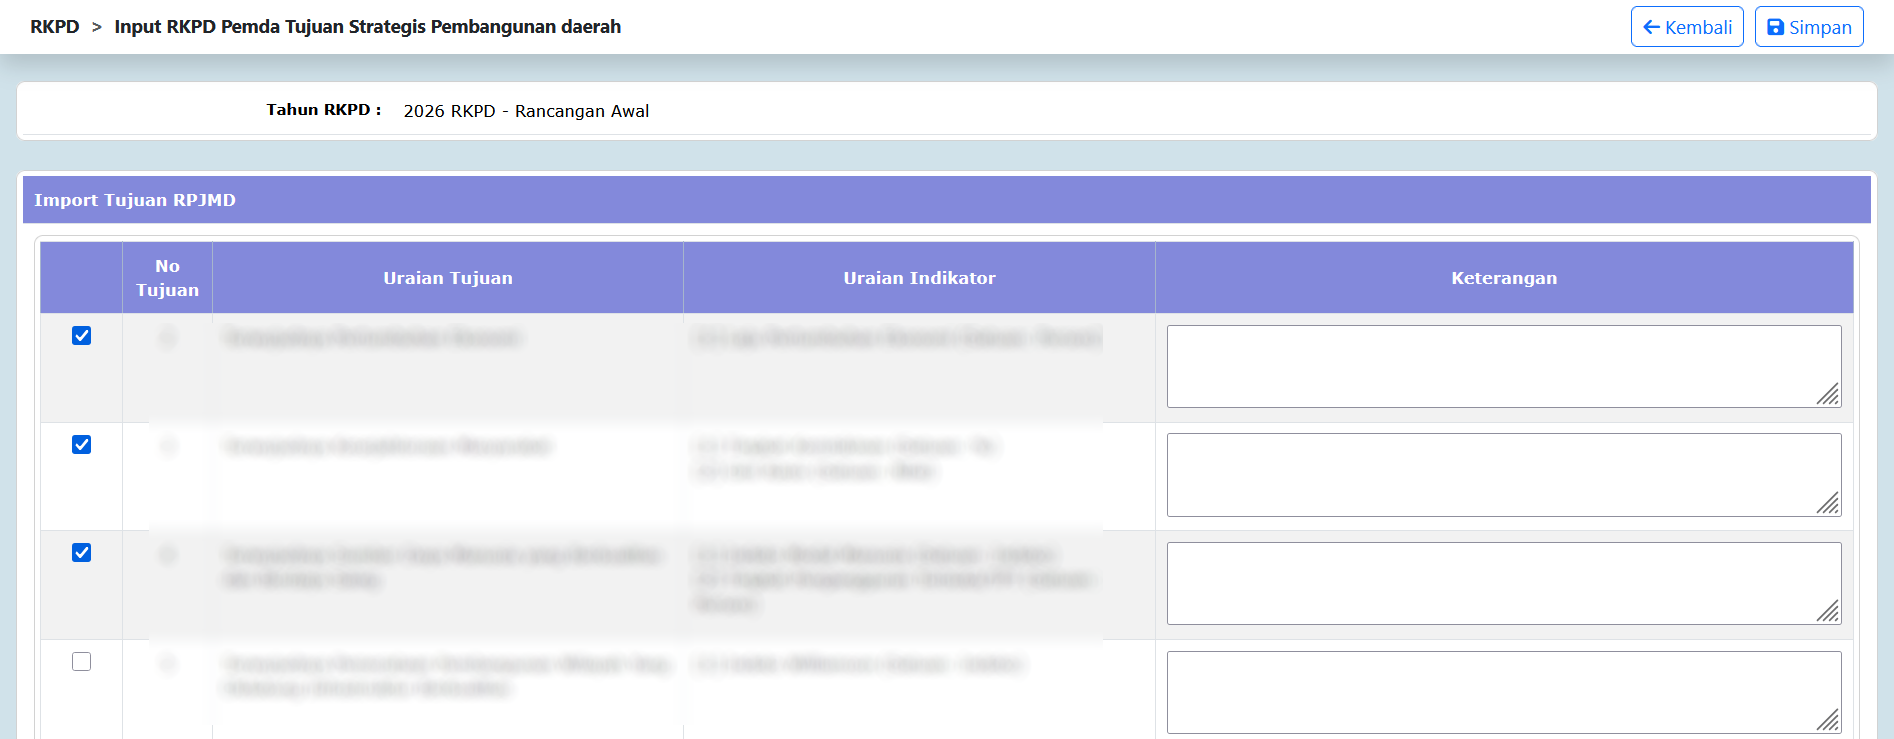Click the Keterangan column header
Image resolution: width=1894 pixels, height=739 pixels.
1503,278
